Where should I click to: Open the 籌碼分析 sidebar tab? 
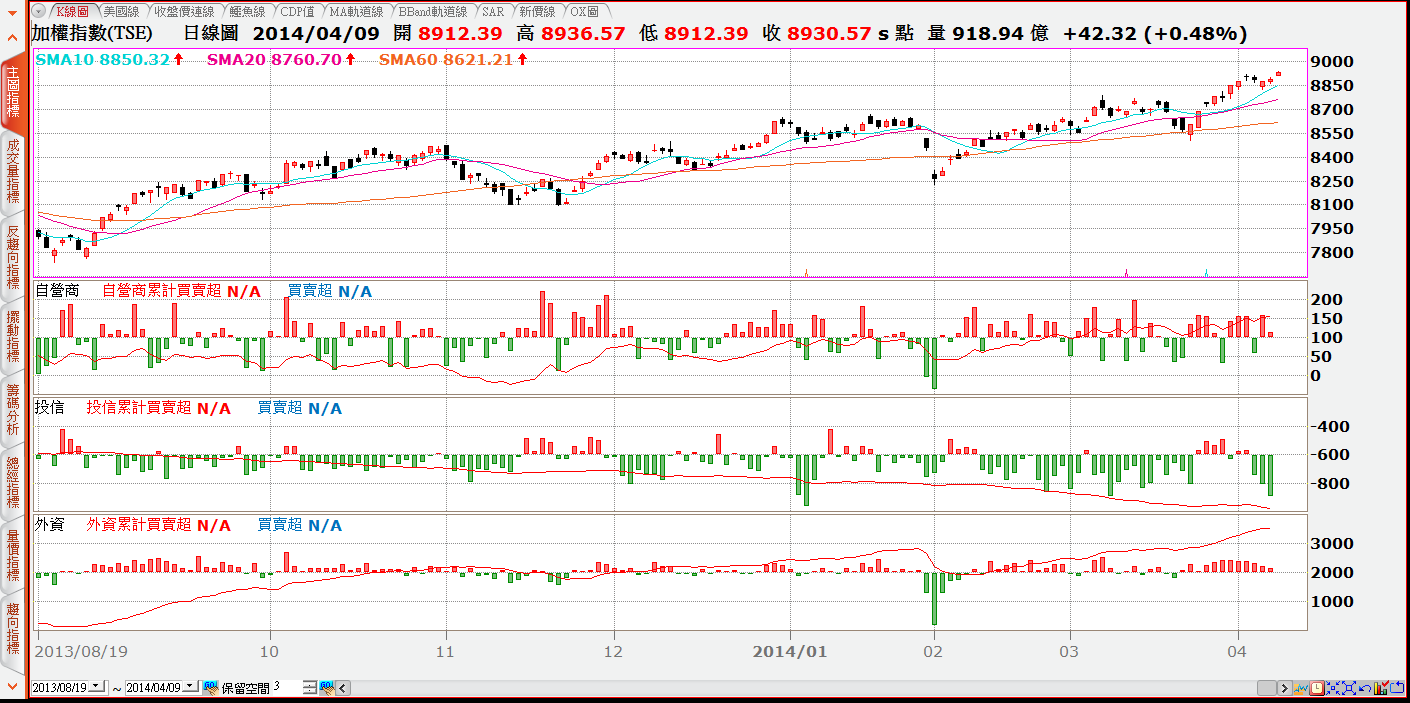click(13, 408)
